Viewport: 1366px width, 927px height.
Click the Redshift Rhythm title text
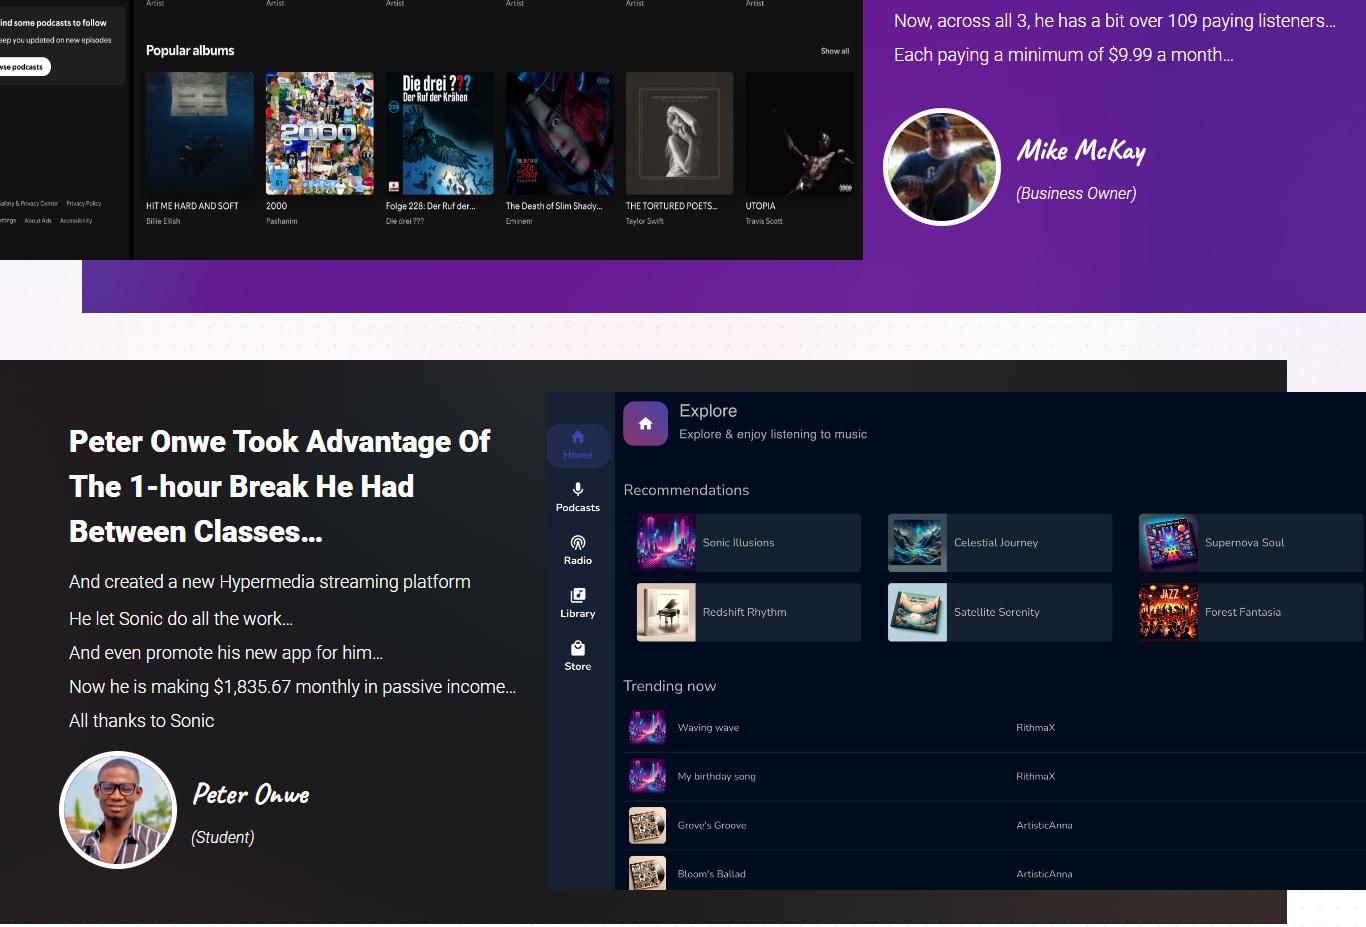click(x=745, y=612)
